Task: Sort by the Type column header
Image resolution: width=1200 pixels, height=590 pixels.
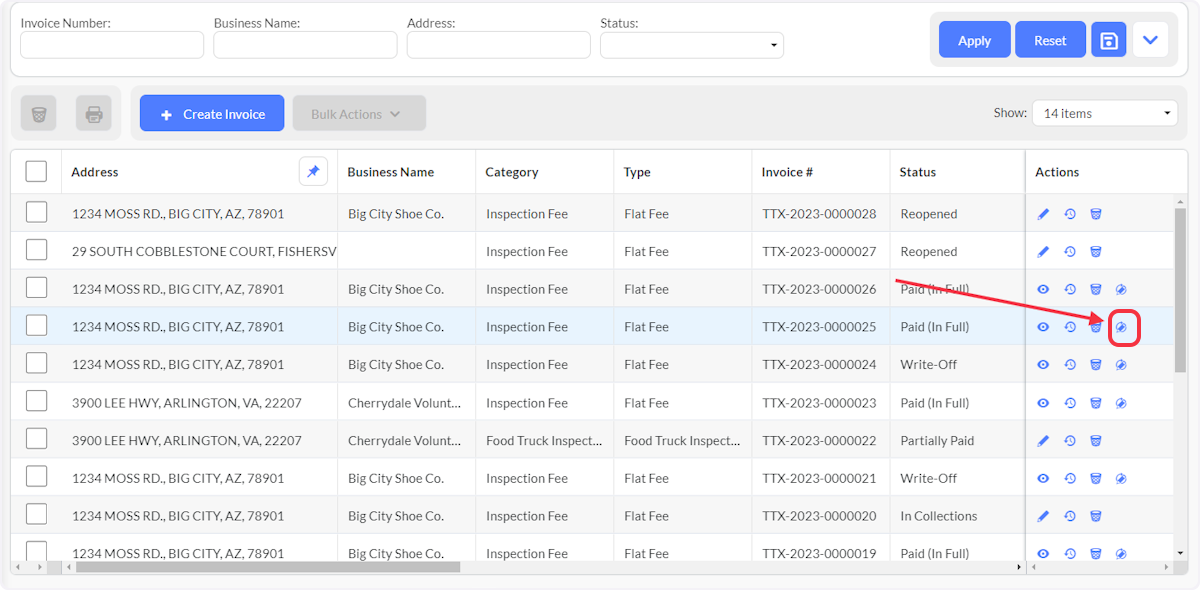Action: 637,172
